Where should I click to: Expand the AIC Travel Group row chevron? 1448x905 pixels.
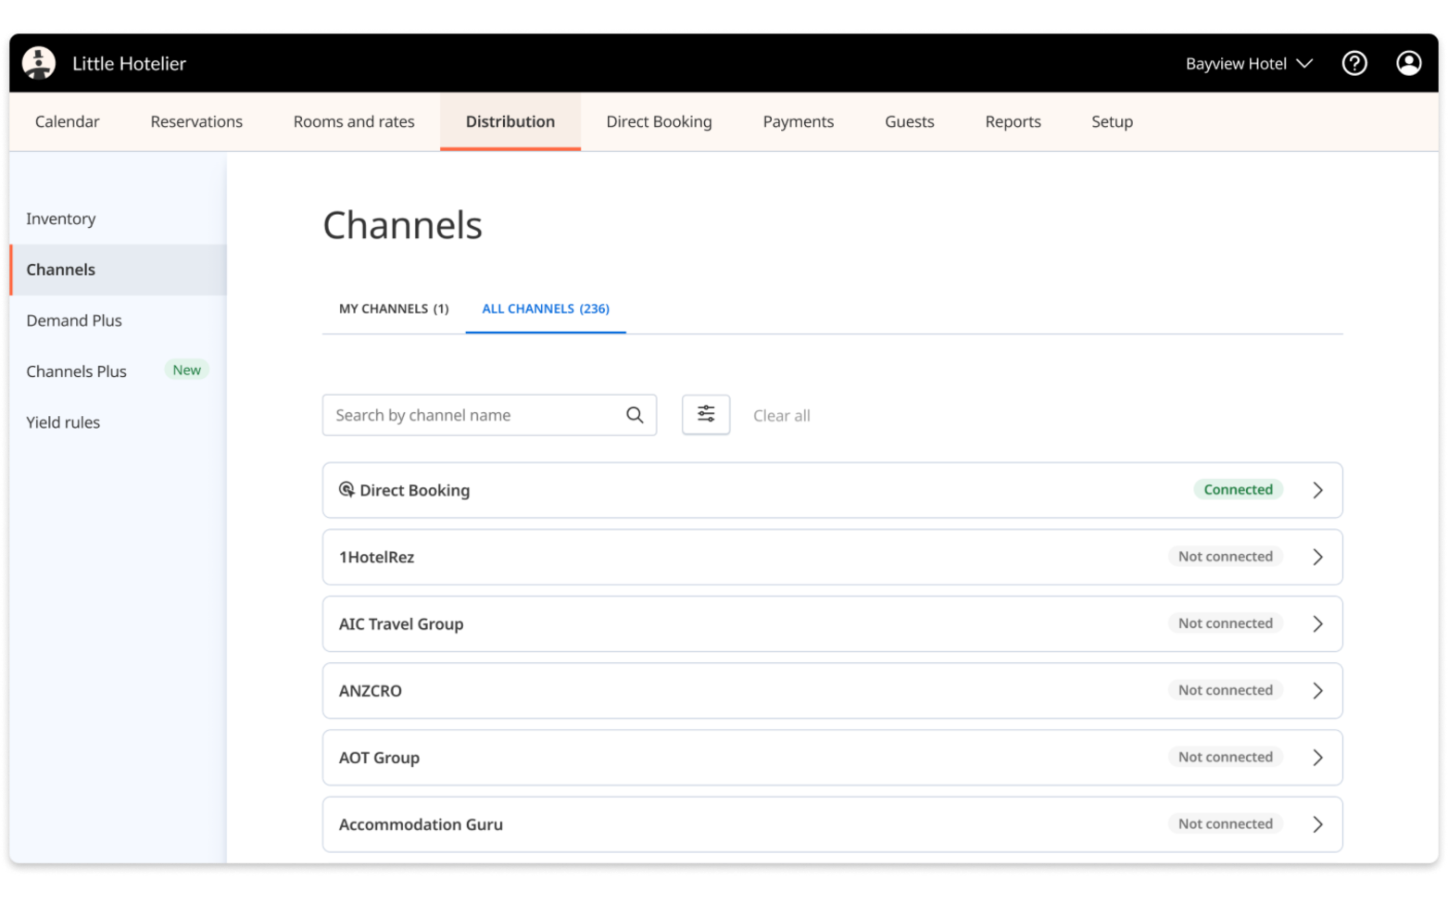click(x=1318, y=624)
